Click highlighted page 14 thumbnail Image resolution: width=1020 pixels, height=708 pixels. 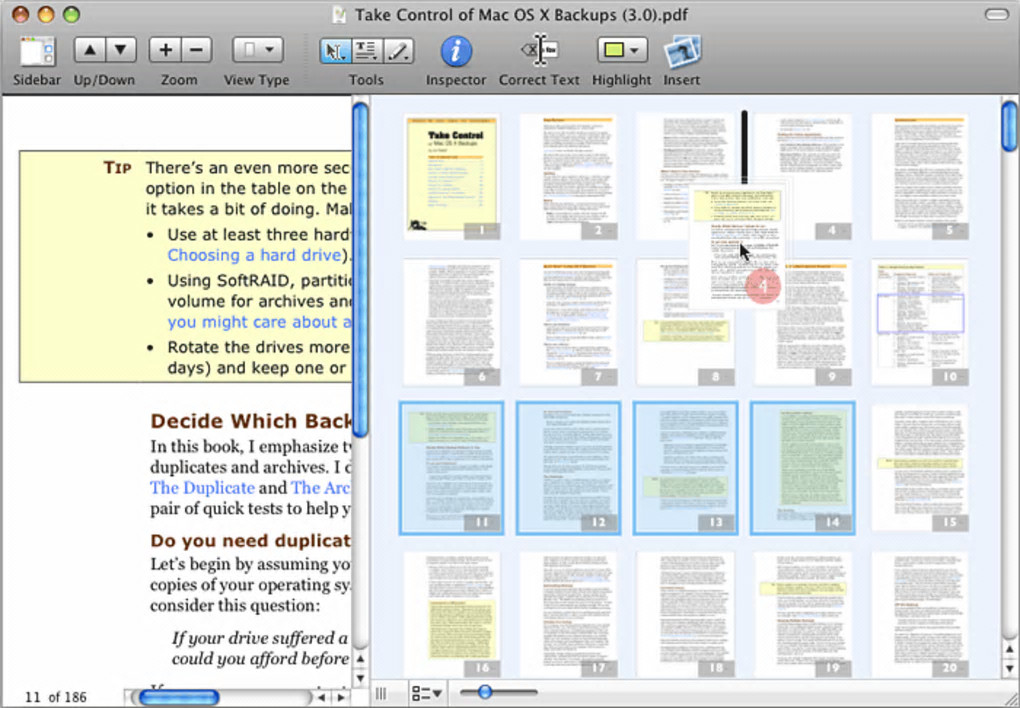pos(803,468)
